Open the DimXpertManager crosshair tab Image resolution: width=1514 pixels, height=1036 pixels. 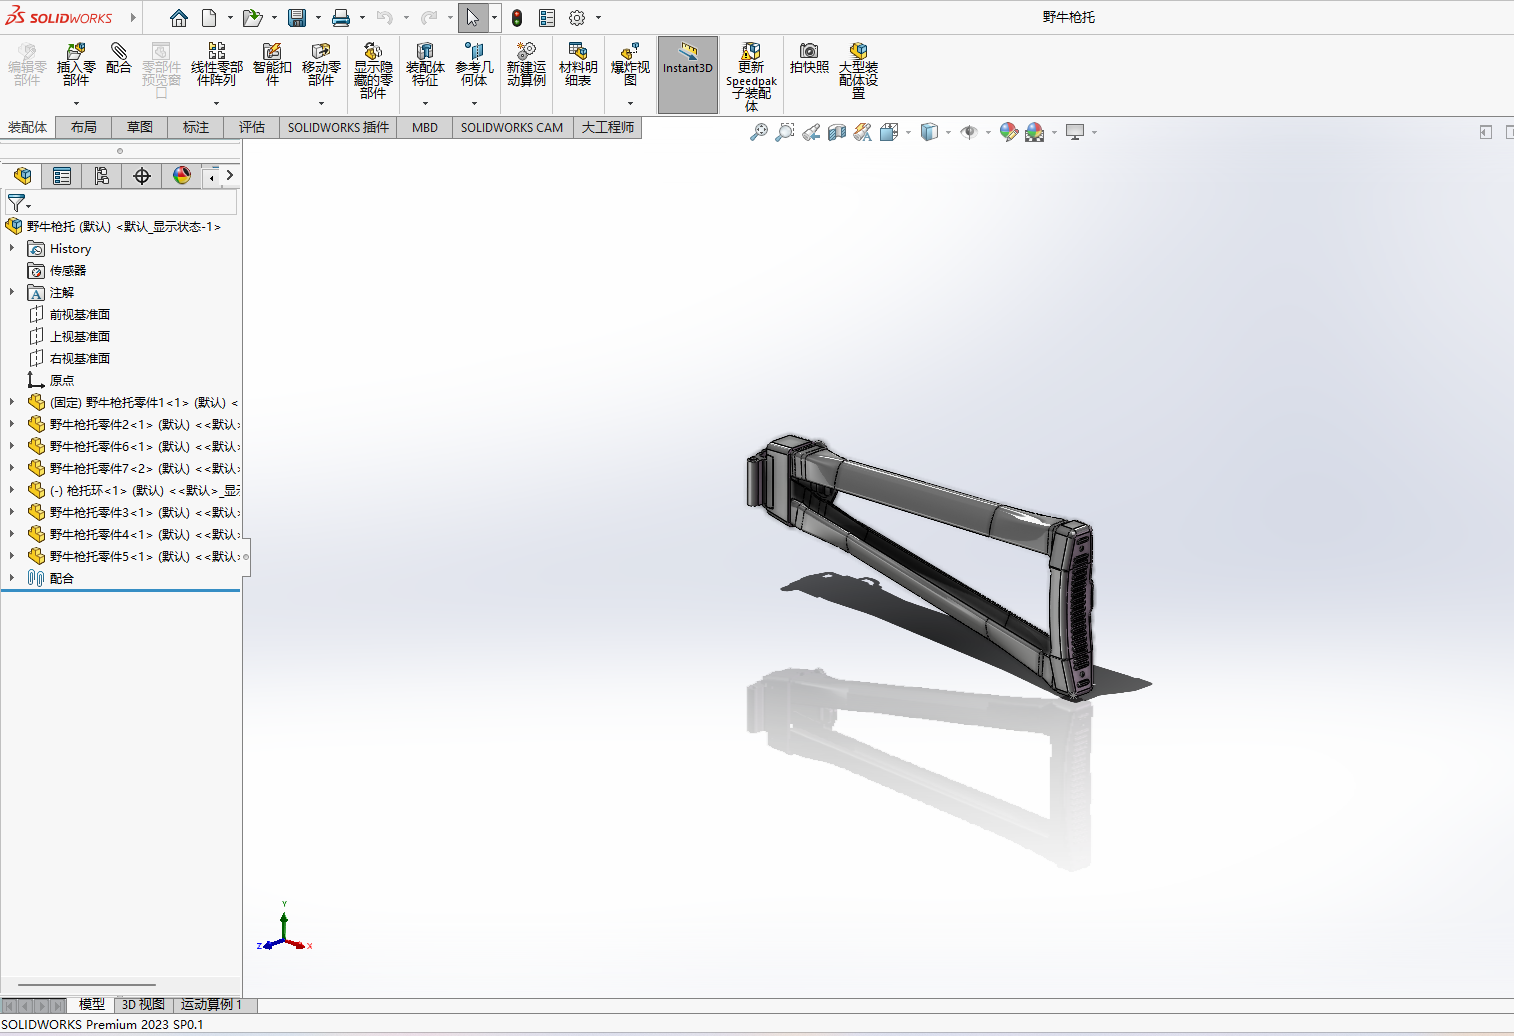(142, 176)
